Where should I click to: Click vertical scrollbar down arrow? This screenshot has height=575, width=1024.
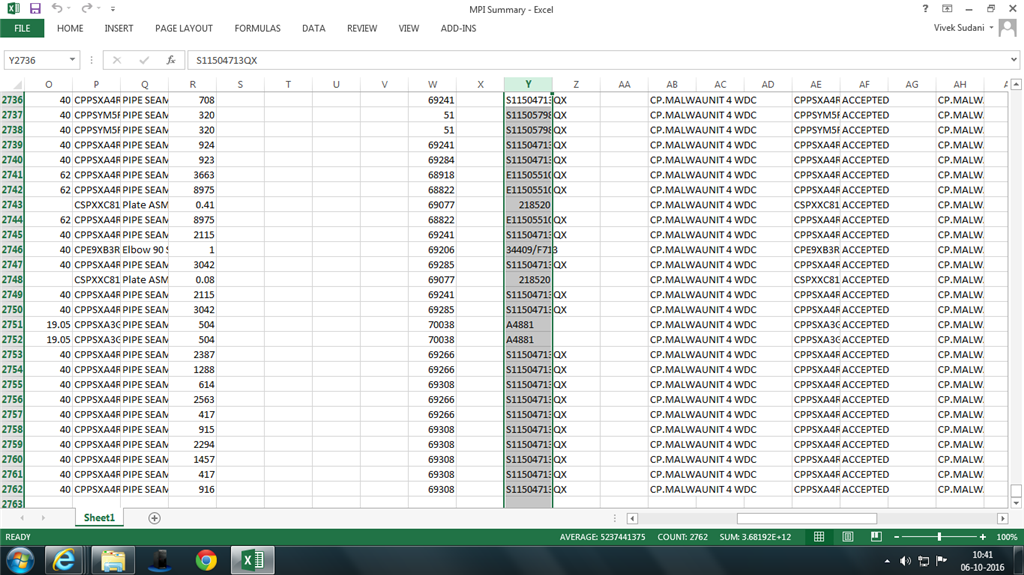click(x=1016, y=503)
